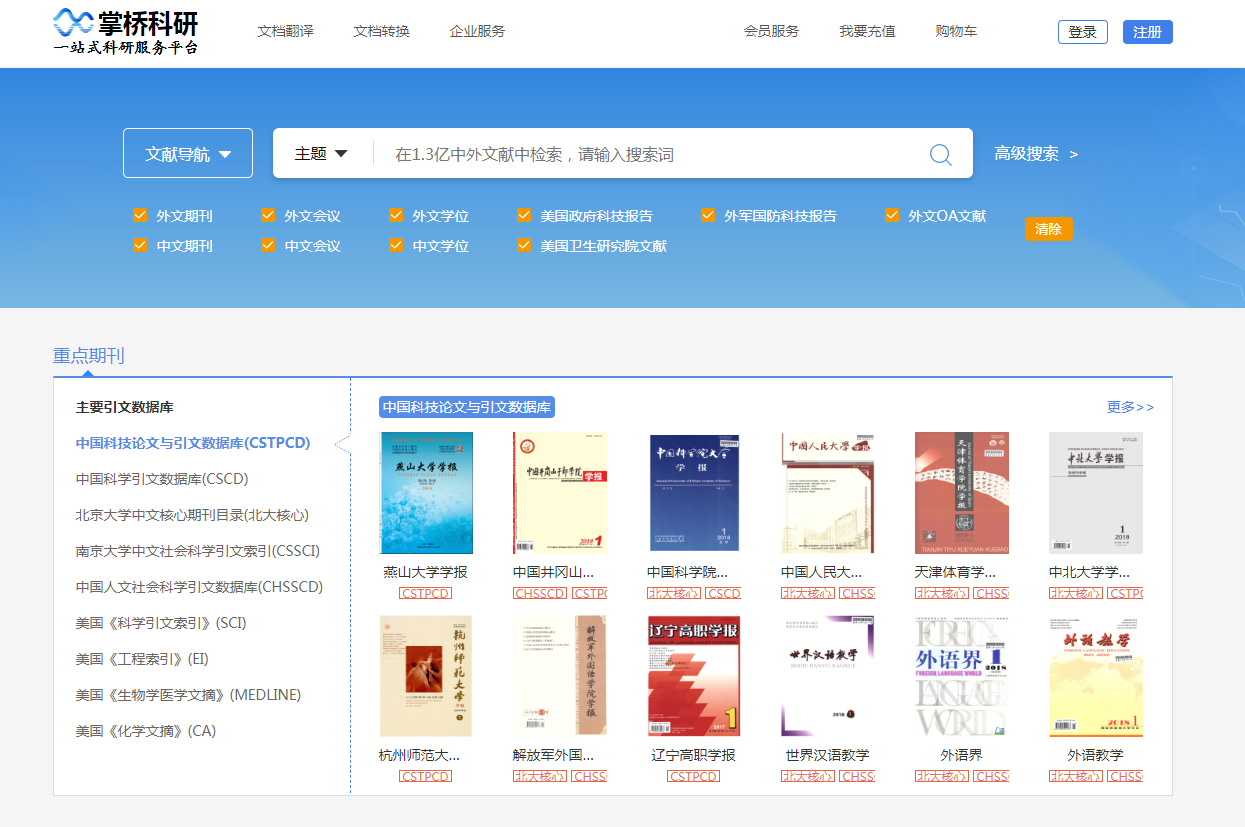The height and width of the screenshot is (827, 1245).
Task: Click CSTPCD tag under 辽宁高职学报
Action: coord(694,776)
